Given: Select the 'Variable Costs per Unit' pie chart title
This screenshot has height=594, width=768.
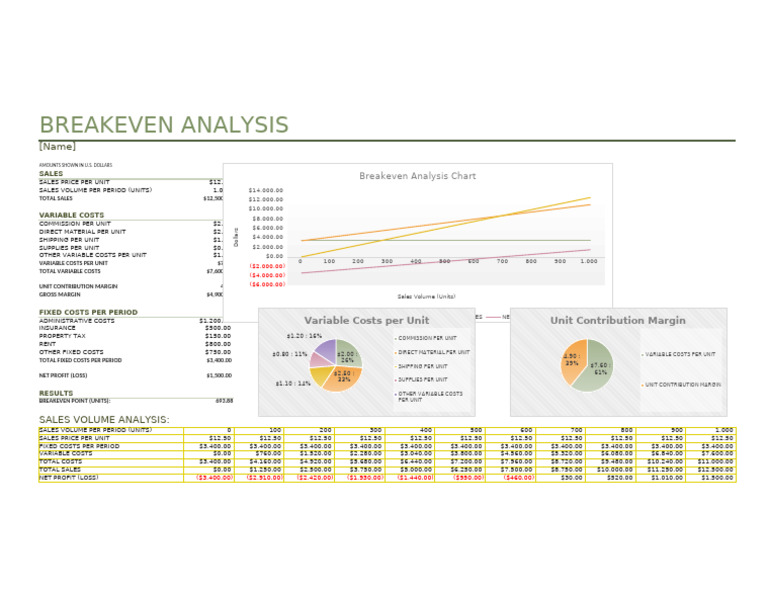Looking at the screenshot, I should 366,320.
